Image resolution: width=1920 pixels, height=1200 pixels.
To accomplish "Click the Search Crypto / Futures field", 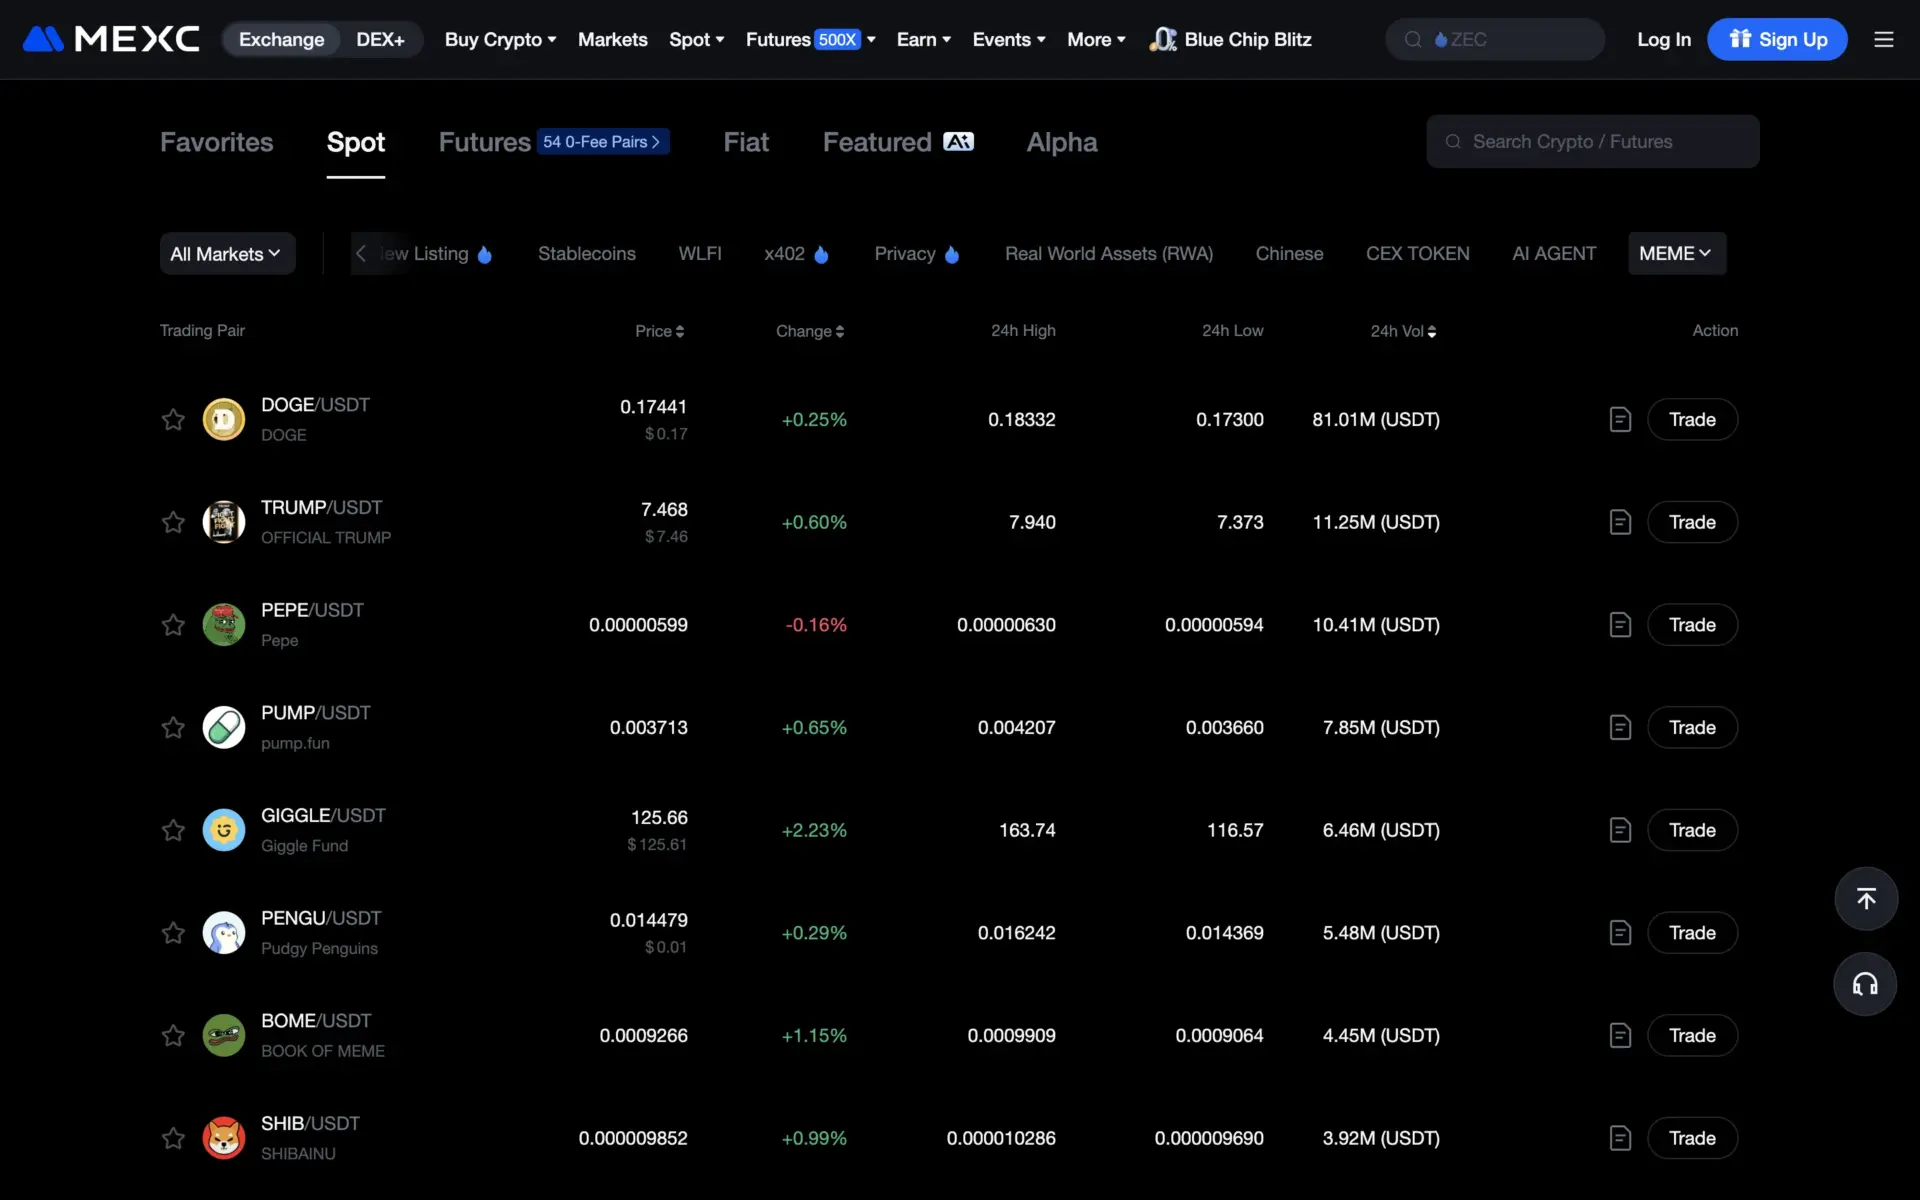I will (1592, 141).
